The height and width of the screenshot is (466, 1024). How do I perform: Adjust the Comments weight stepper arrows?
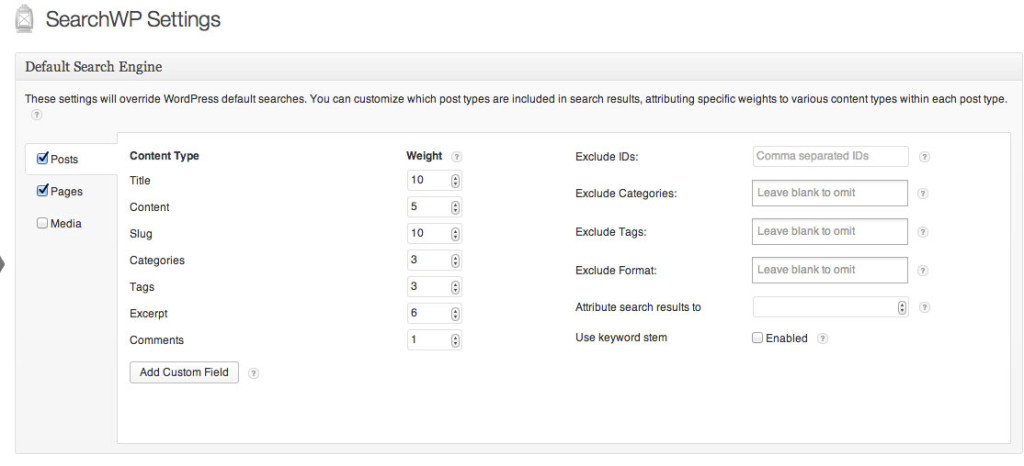pyautogui.click(x=455, y=340)
